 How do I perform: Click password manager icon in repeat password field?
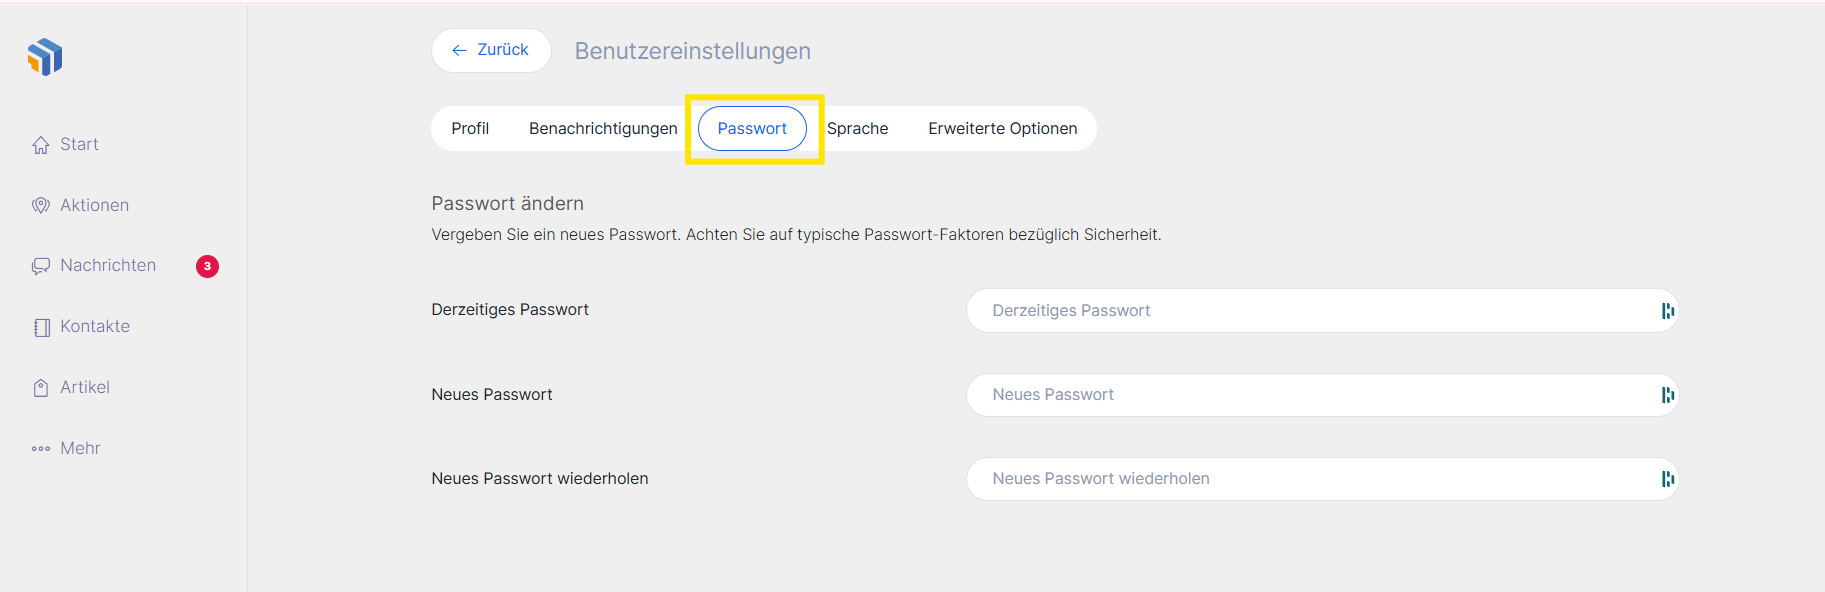tap(1667, 479)
